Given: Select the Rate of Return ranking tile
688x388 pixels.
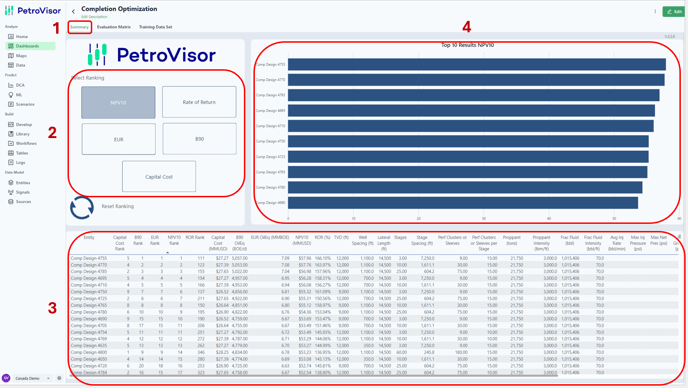Looking at the screenshot, I should point(199,102).
